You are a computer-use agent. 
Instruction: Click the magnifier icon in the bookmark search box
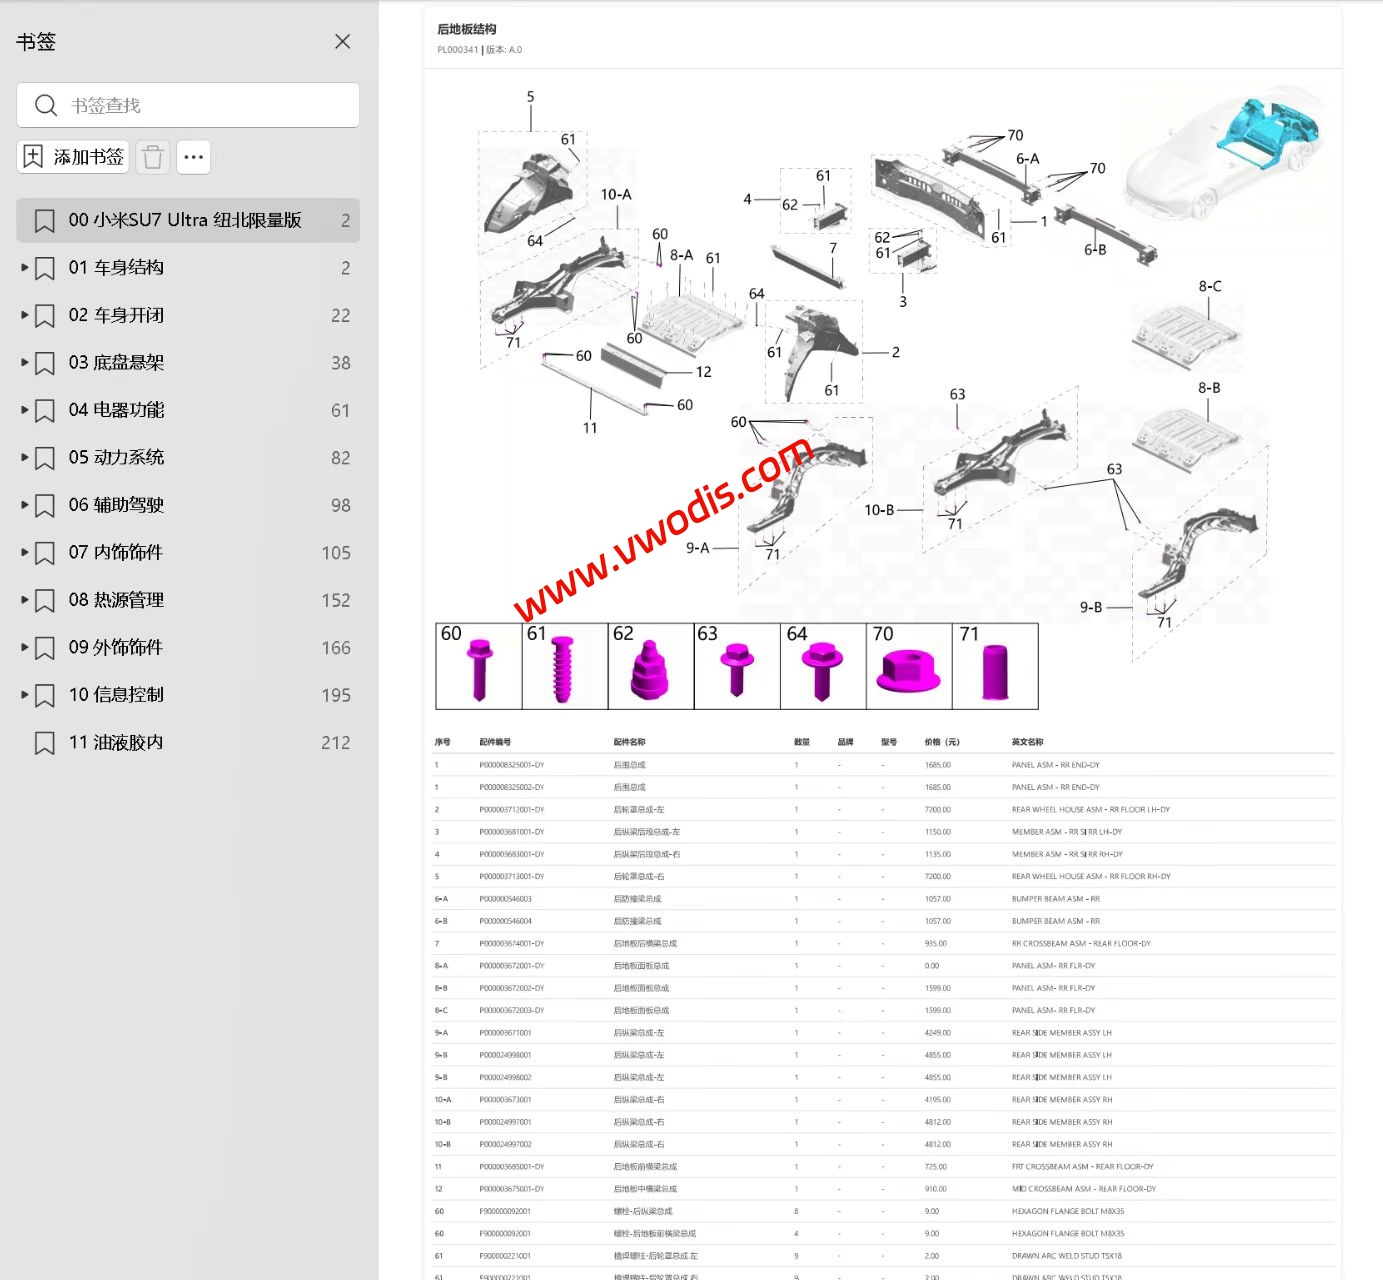[46, 104]
